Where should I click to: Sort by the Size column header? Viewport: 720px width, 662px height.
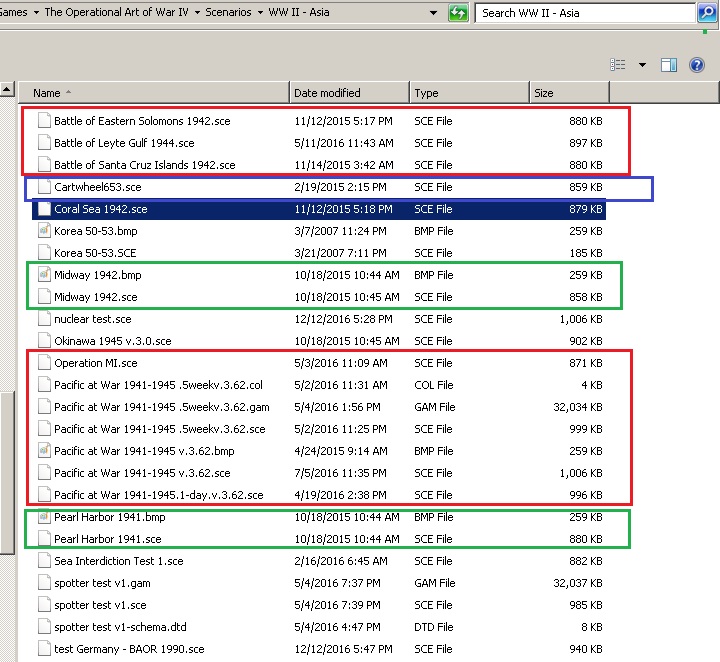point(569,93)
